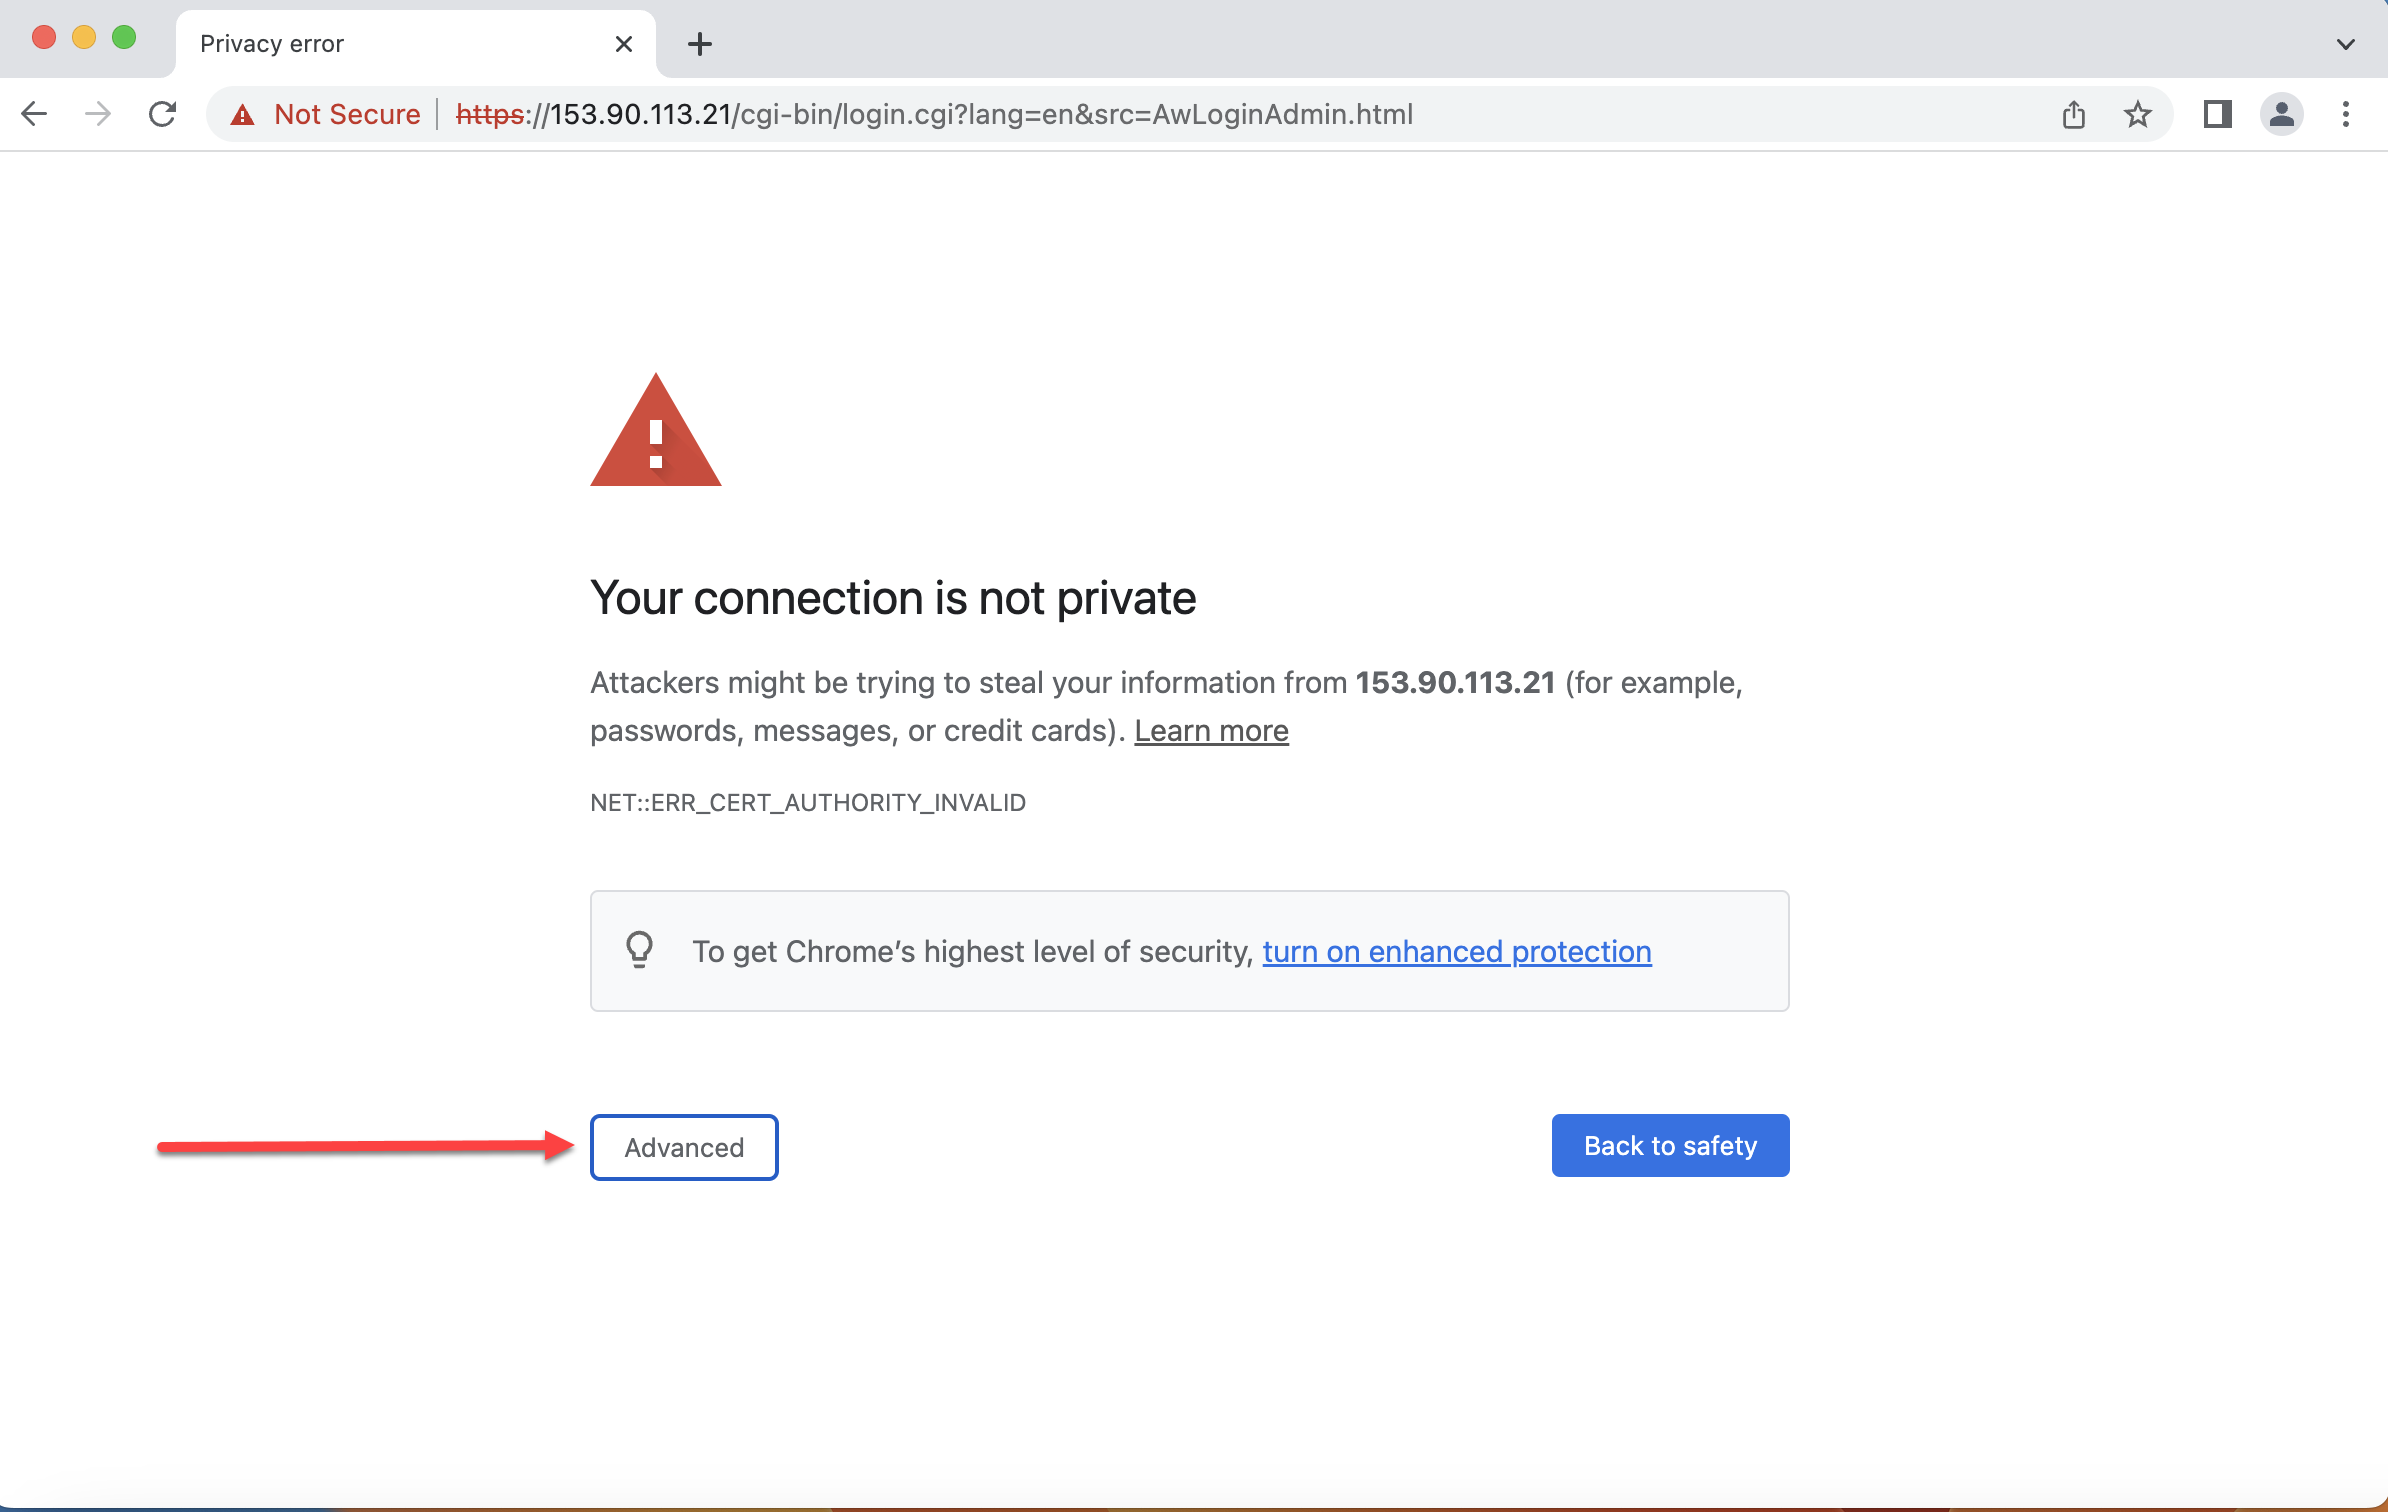Click the Chrome profile avatar icon
The image size is (2388, 1512).
(2282, 115)
